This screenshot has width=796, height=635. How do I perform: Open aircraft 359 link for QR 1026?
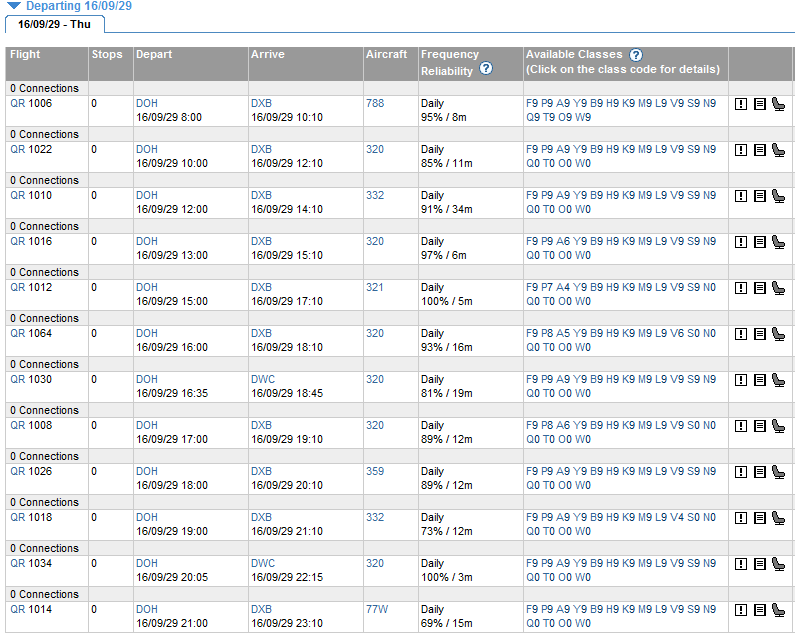[375, 471]
